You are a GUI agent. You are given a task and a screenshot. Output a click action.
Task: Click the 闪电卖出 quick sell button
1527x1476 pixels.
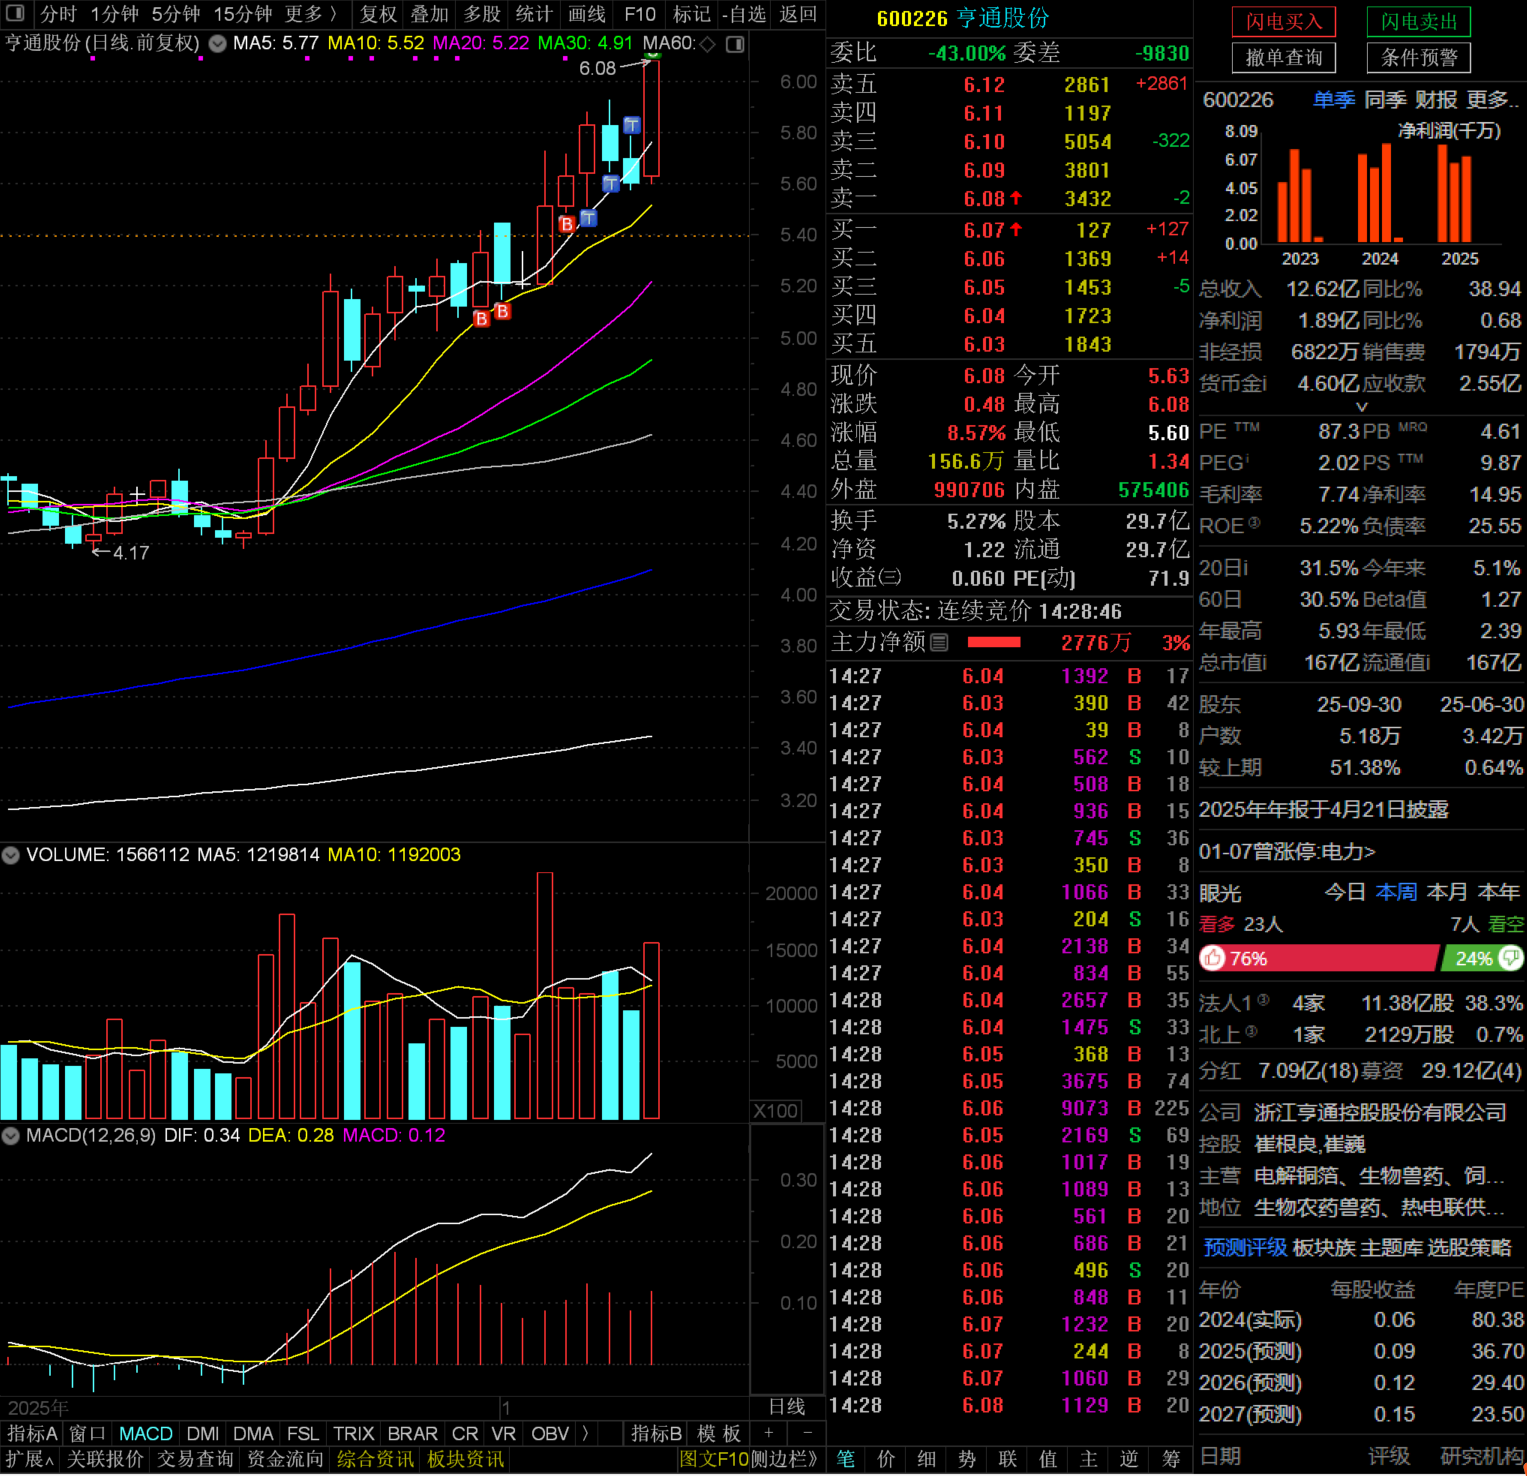(x=1419, y=21)
